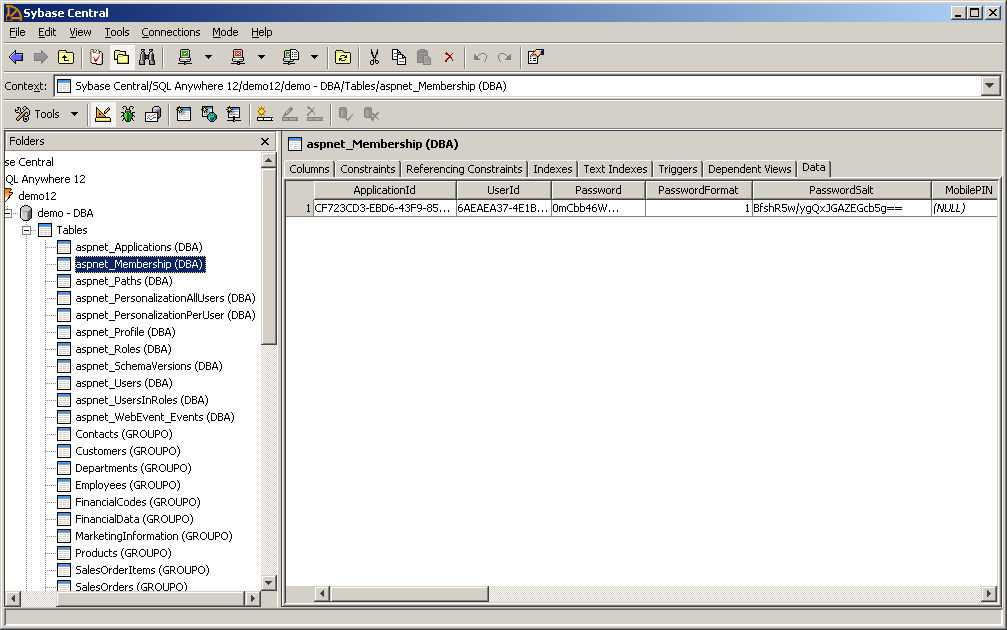Open dropdown arrow beside Disconnect icon

[261, 57]
